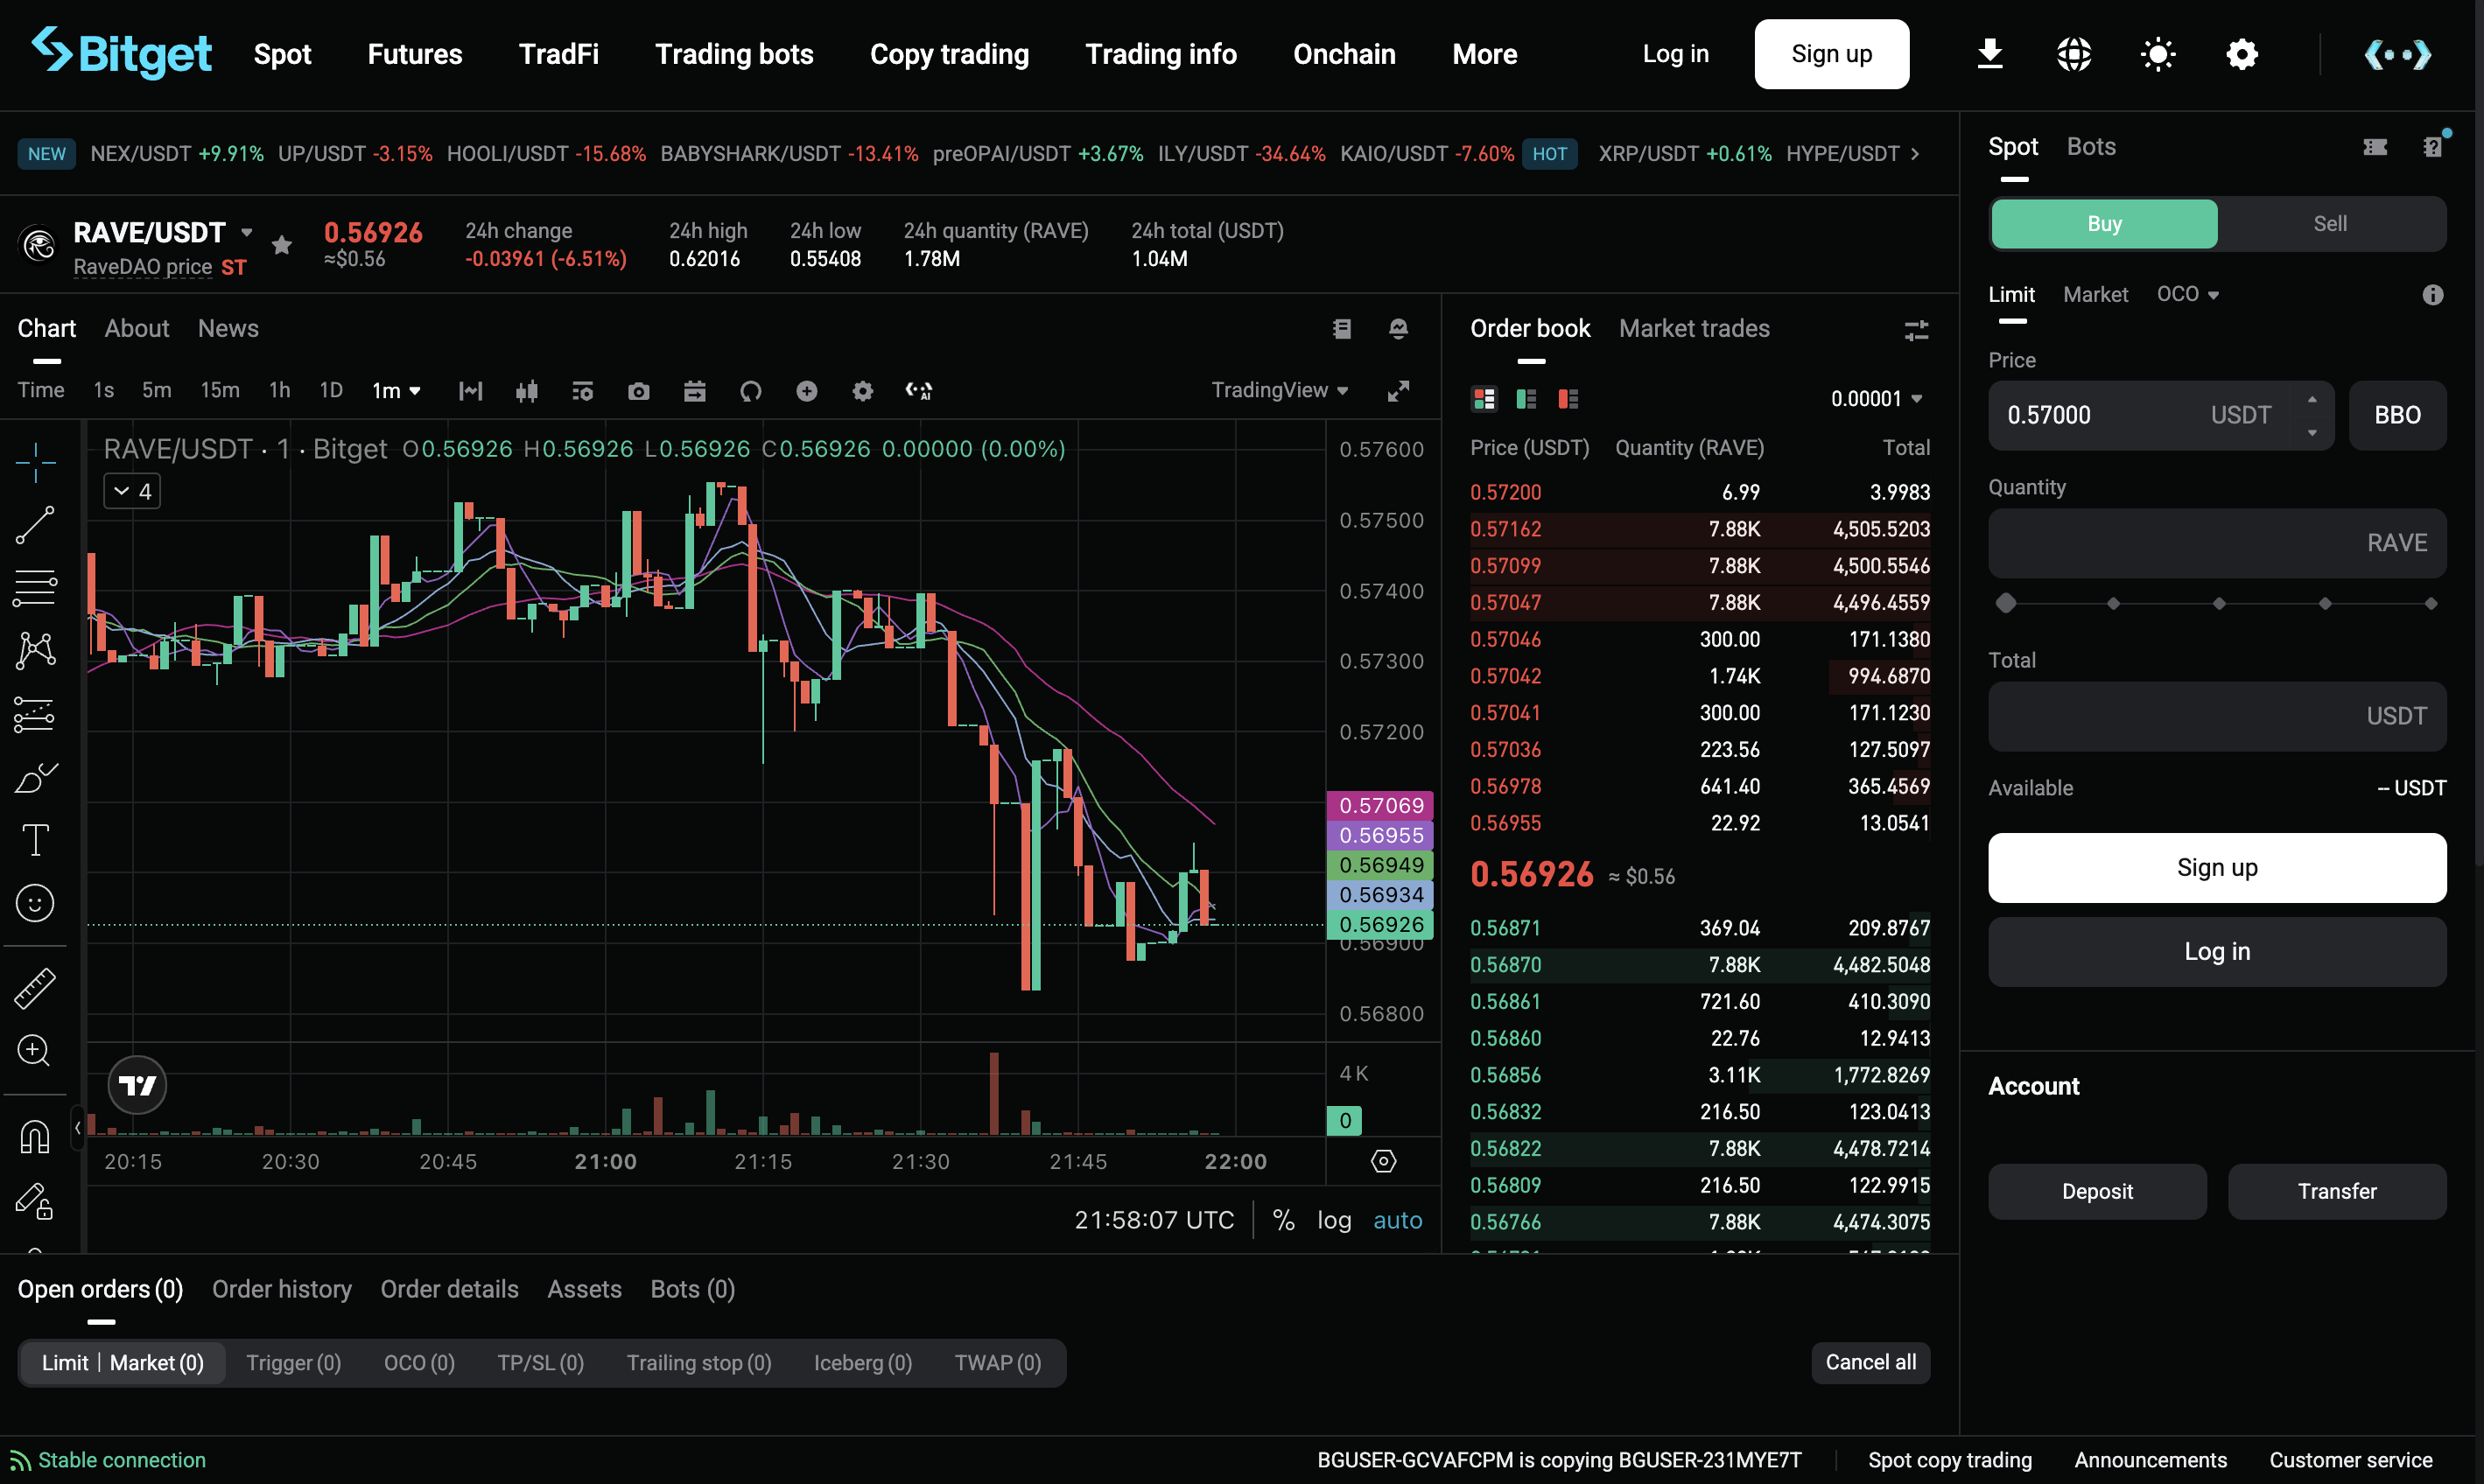
Task: Collapse the drawing toolbar side arrow
Action: pyautogui.click(x=77, y=1128)
